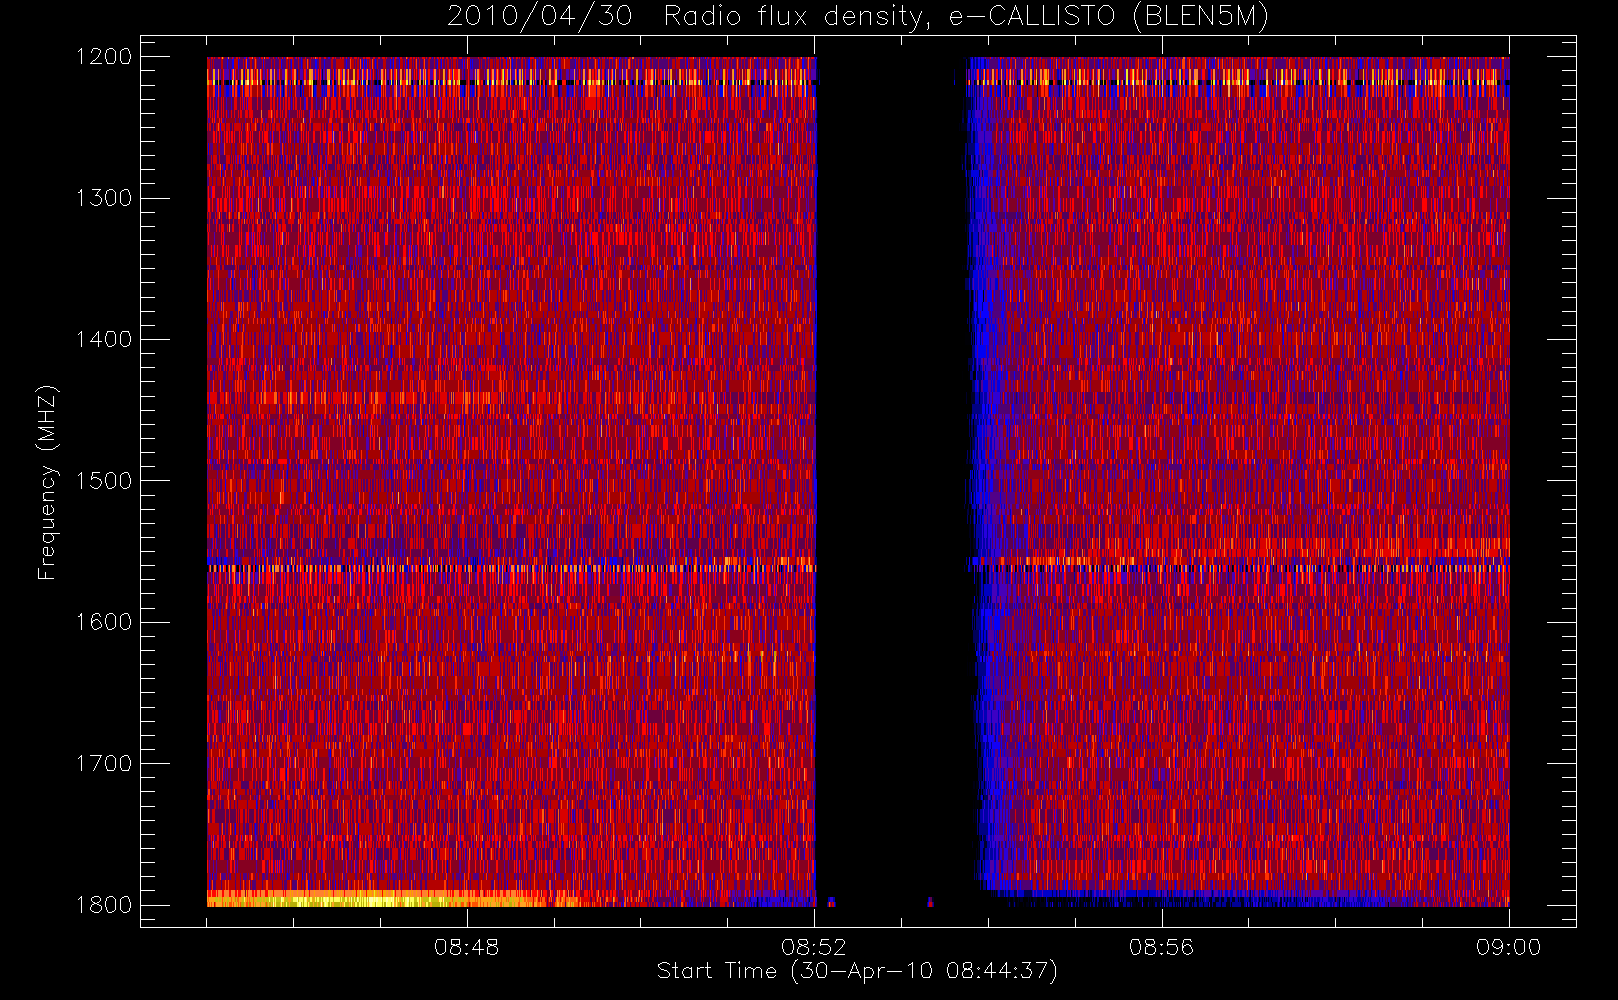Click the 08:52 time tick label

[814, 947]
